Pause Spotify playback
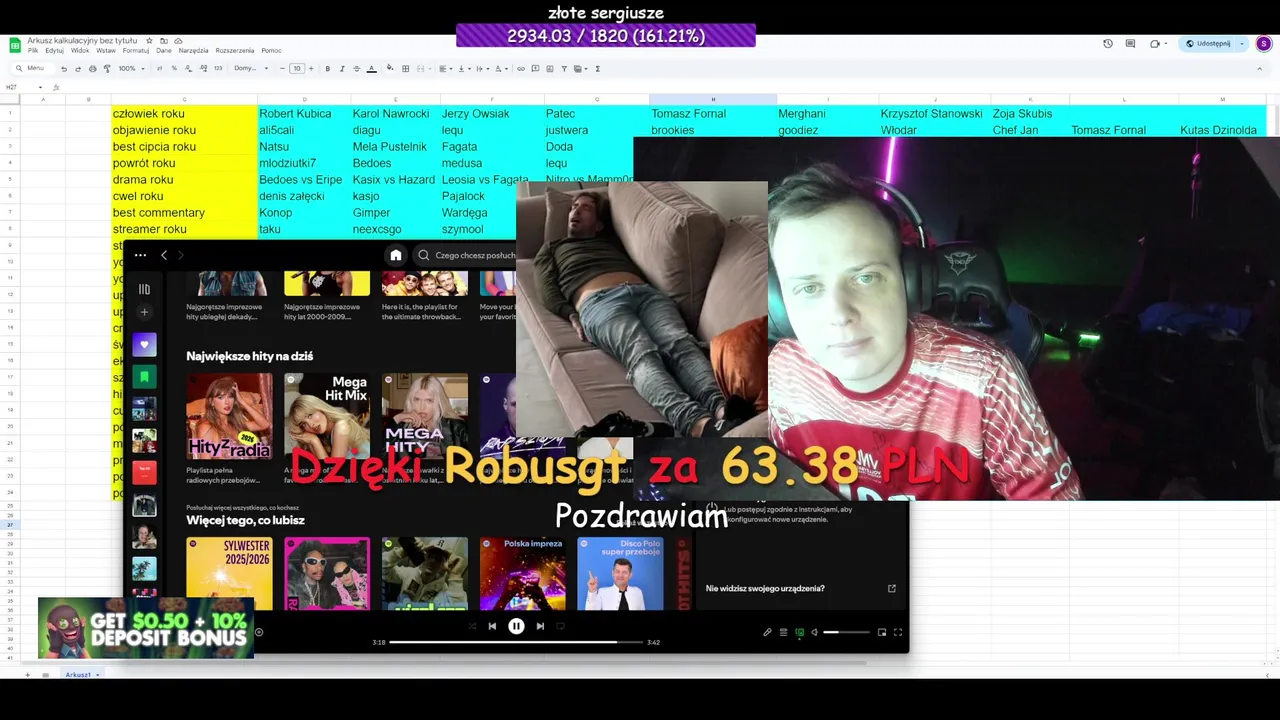This screenshot has width=1280, height=720. pos(516,626)
